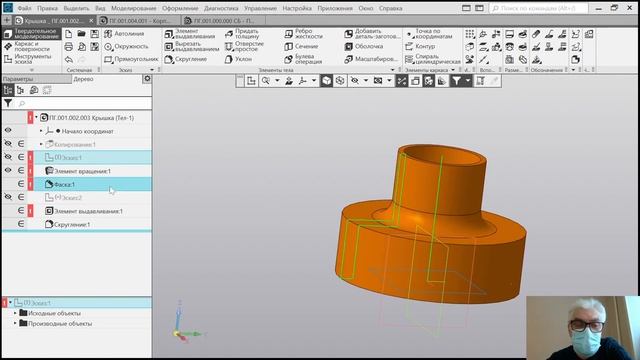Image resolution: width=640 pixels, height=360 pixels.
Task: Click the command search field
Action: click(x=539, y=8)
